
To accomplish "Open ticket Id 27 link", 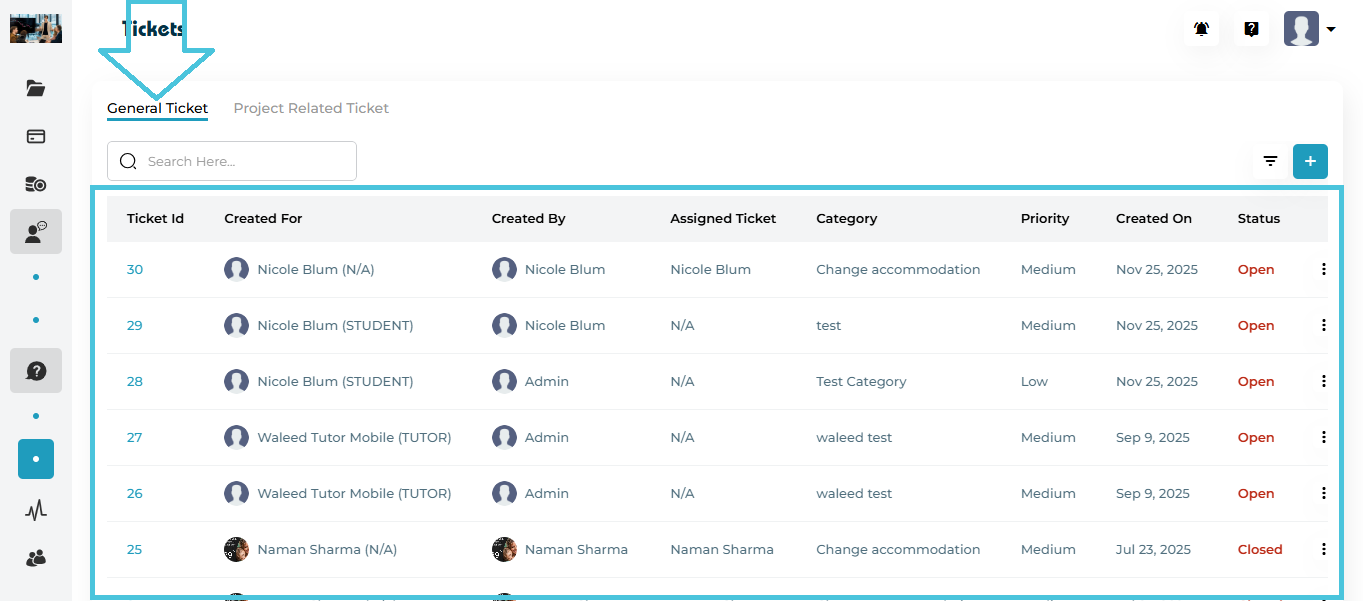I will click(x=134, y=437).
